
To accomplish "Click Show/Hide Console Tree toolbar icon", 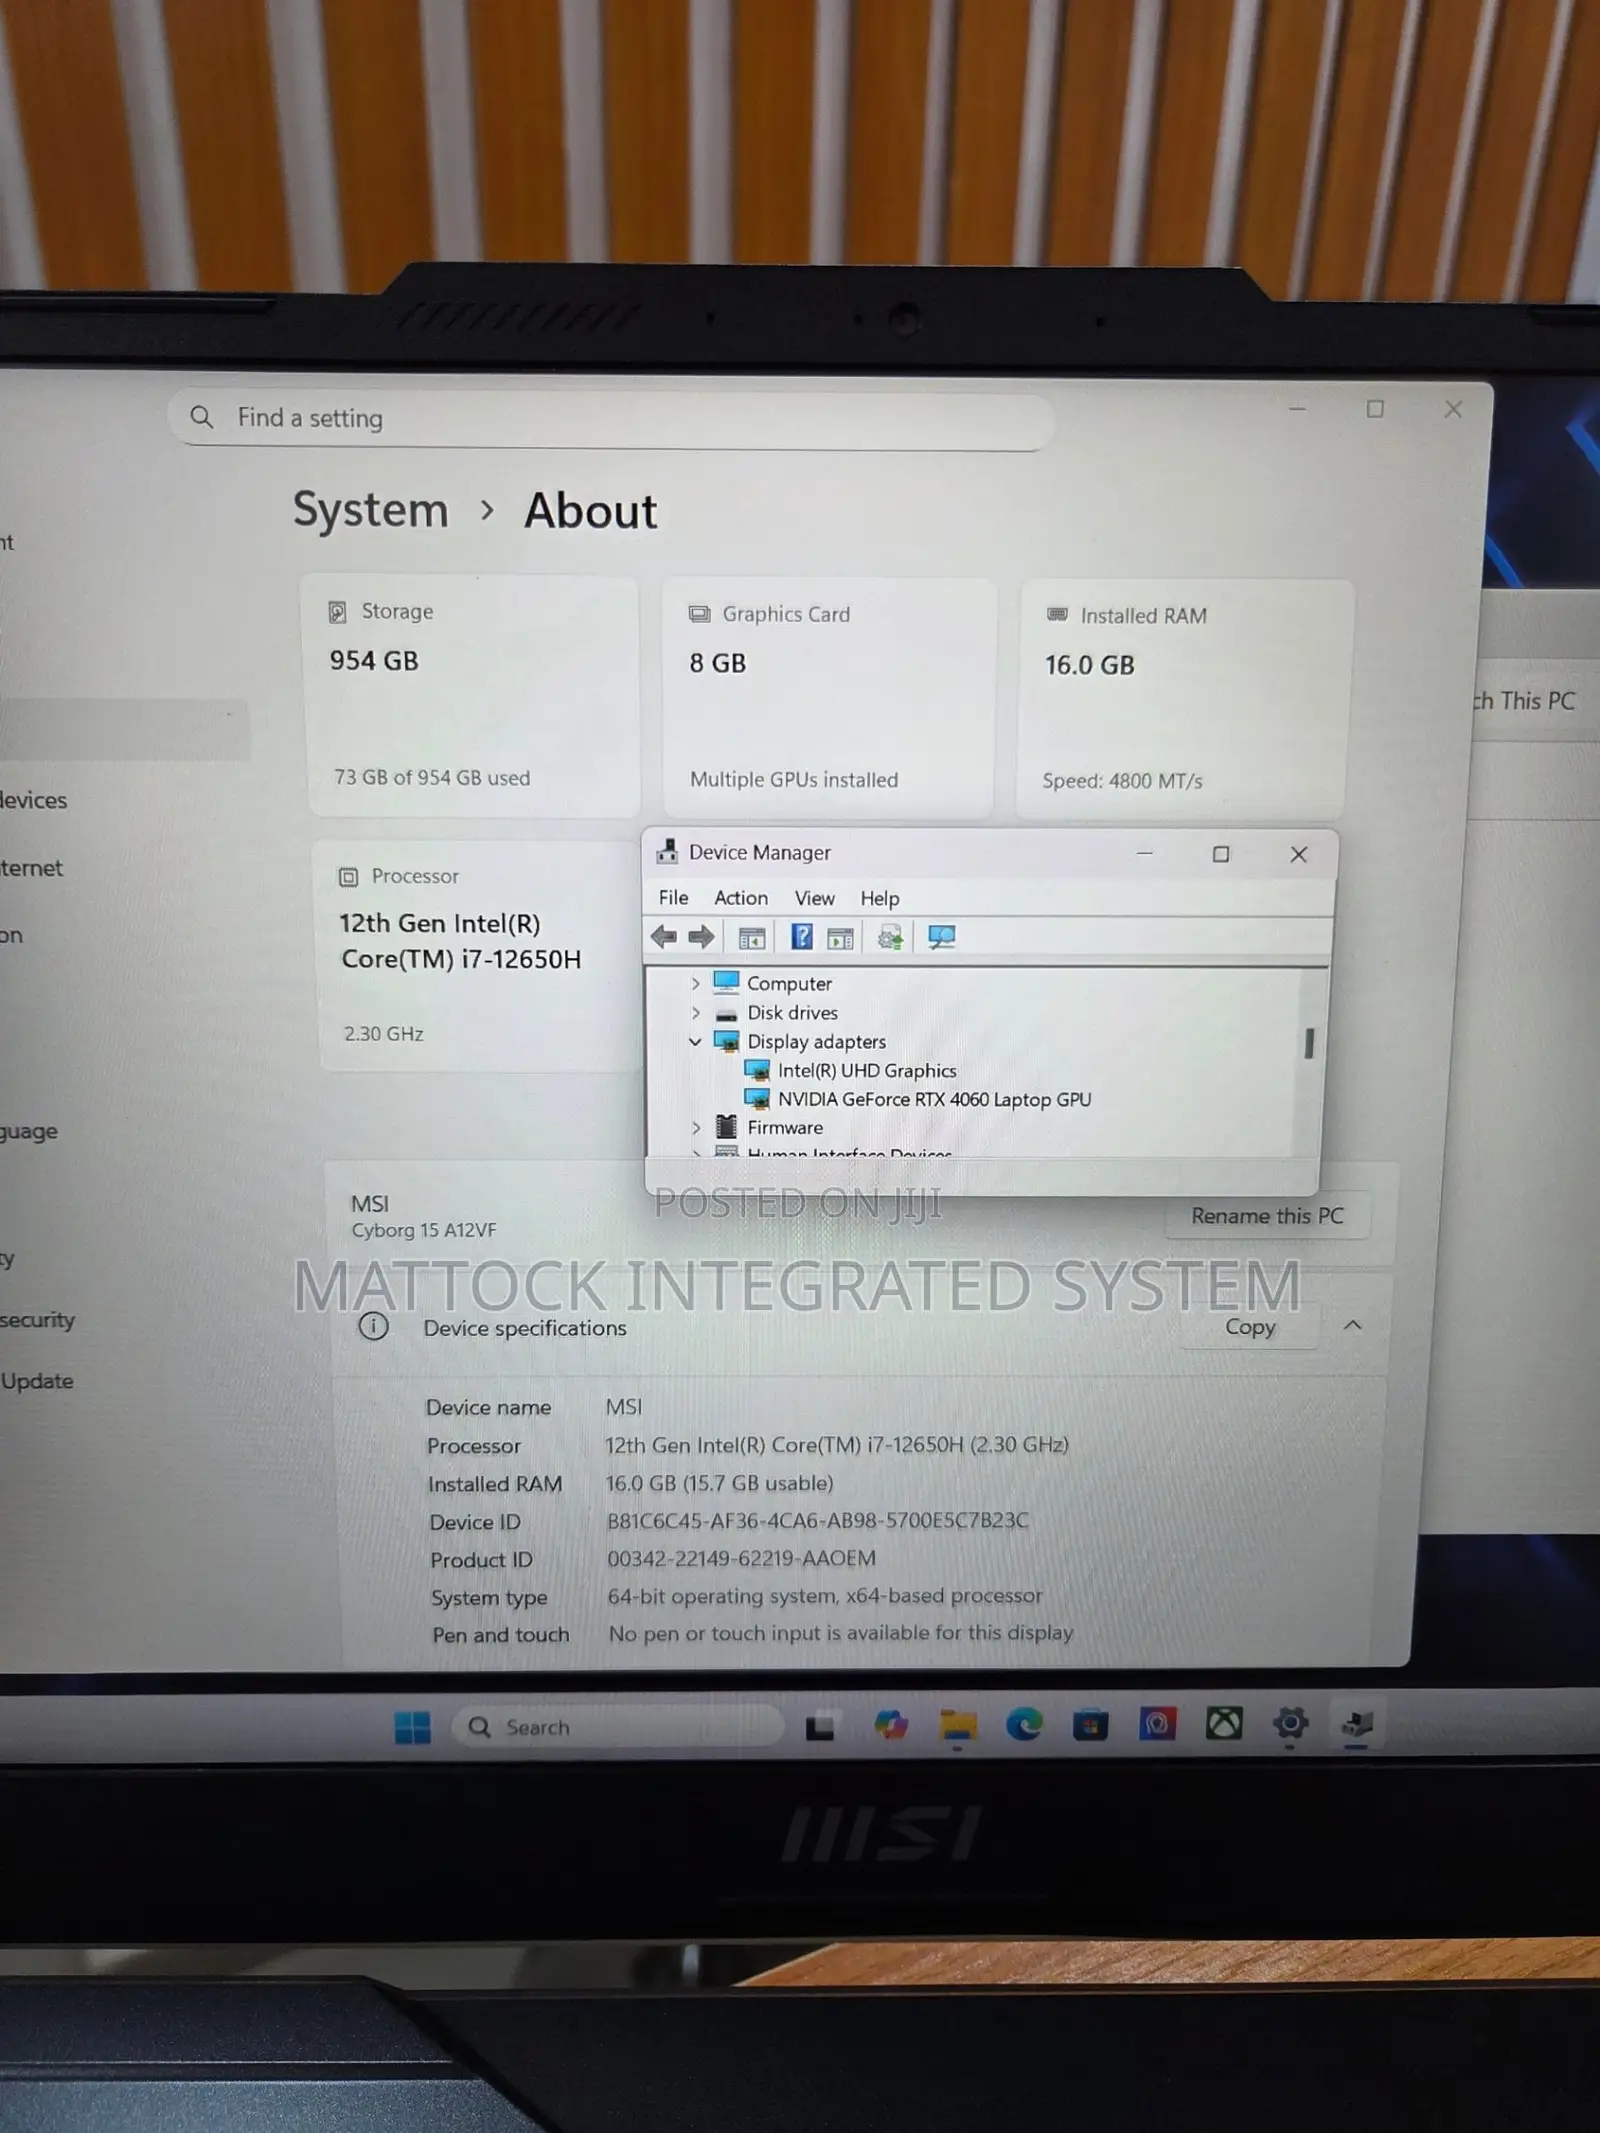I will tap(752, 938).
